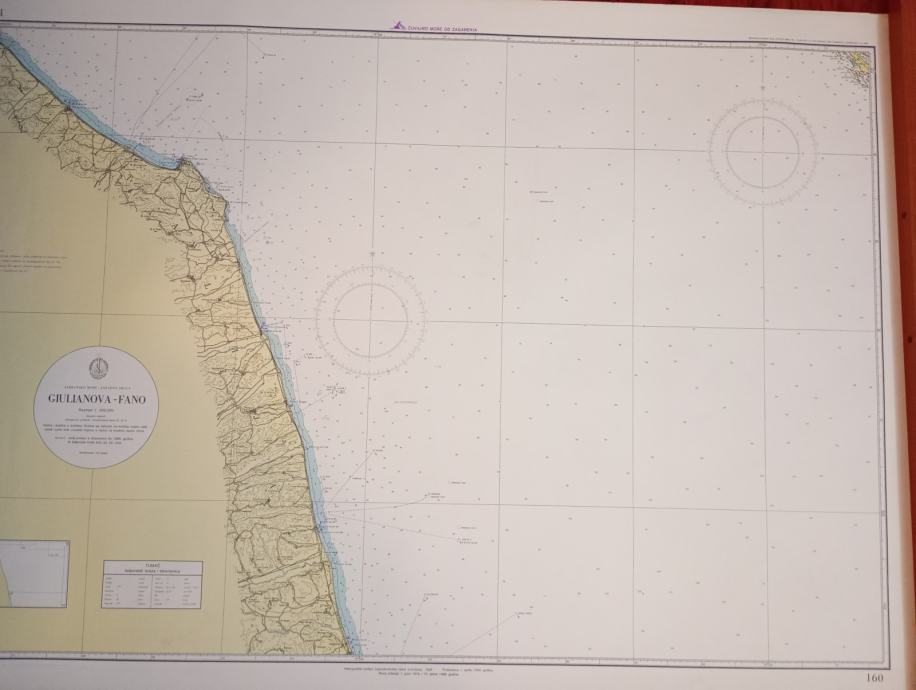
Task: Click the small inset map at lower left
Action: pos(34,574)
